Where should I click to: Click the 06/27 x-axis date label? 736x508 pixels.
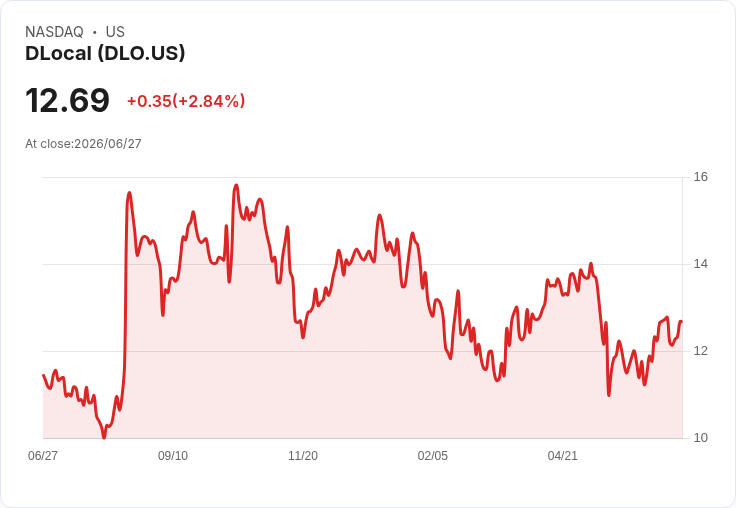tap(43, 456)
